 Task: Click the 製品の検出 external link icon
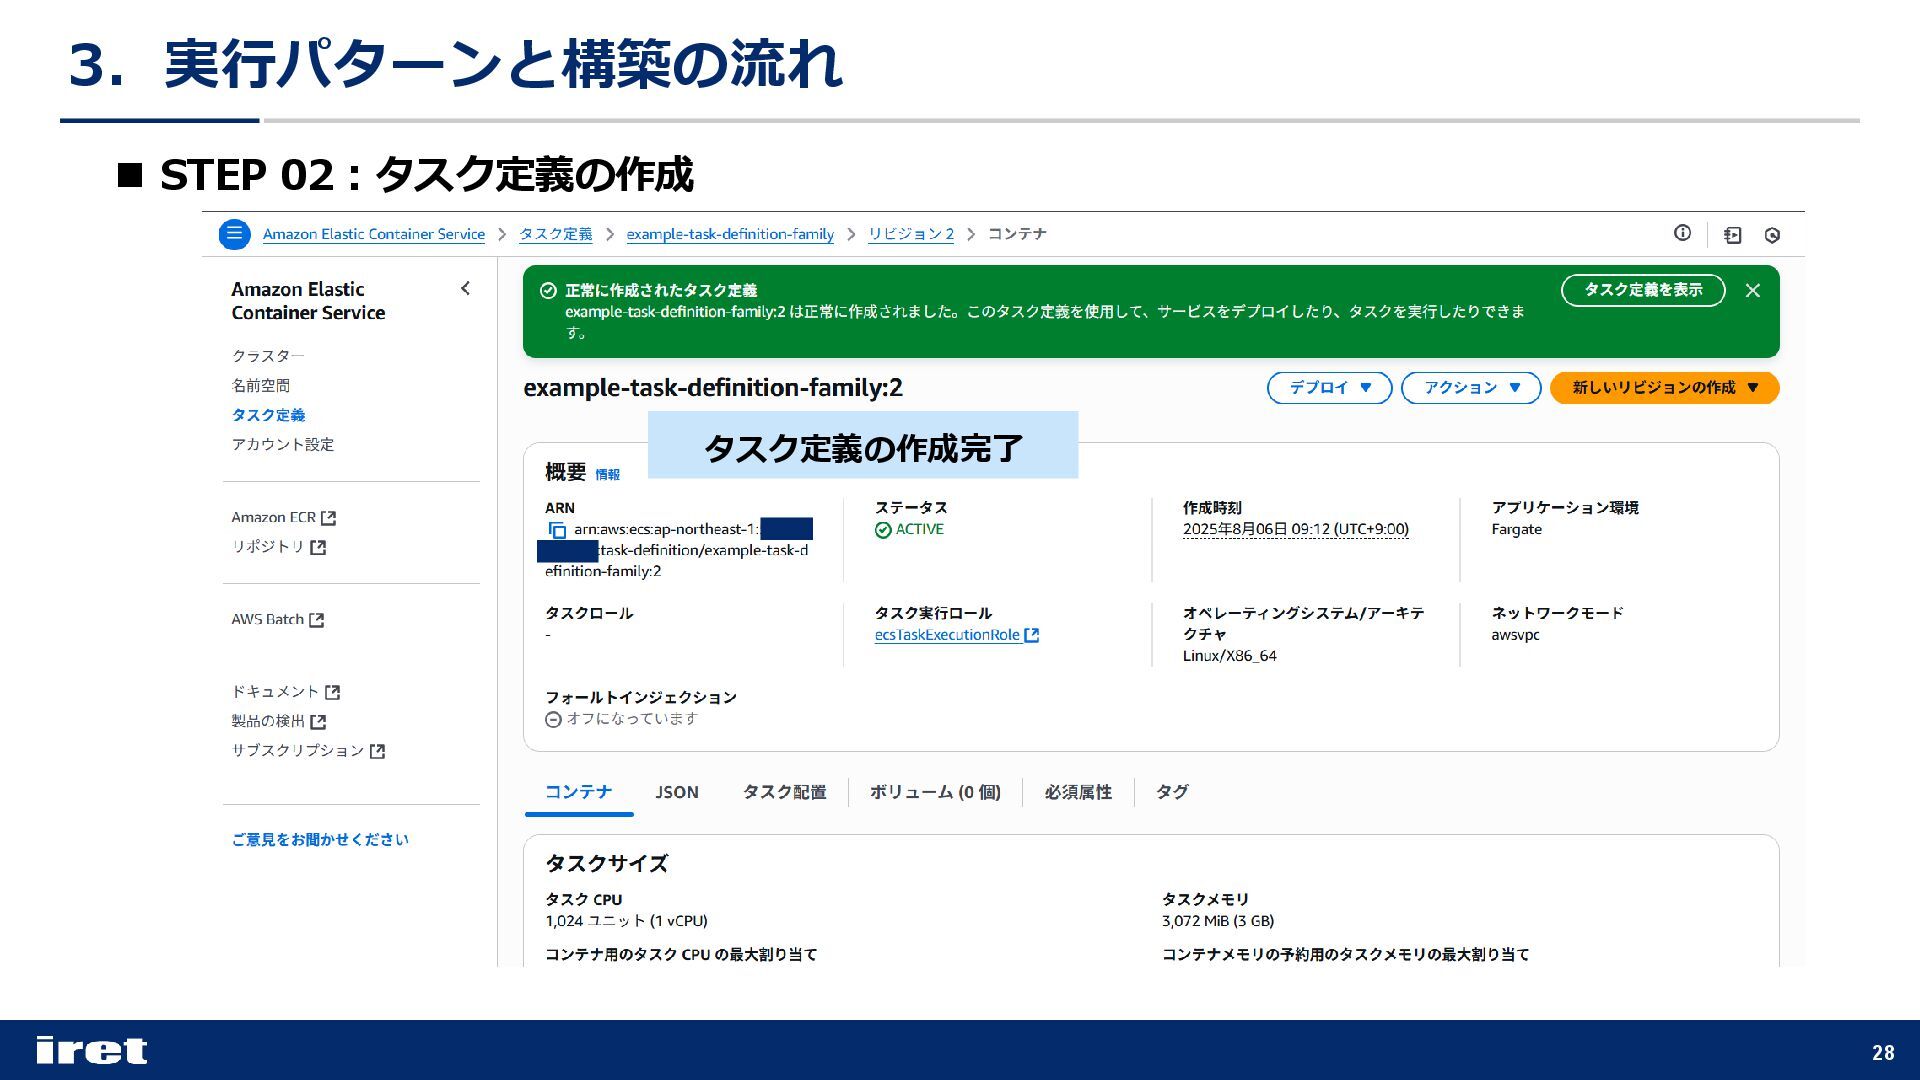[x=318, y=721]
